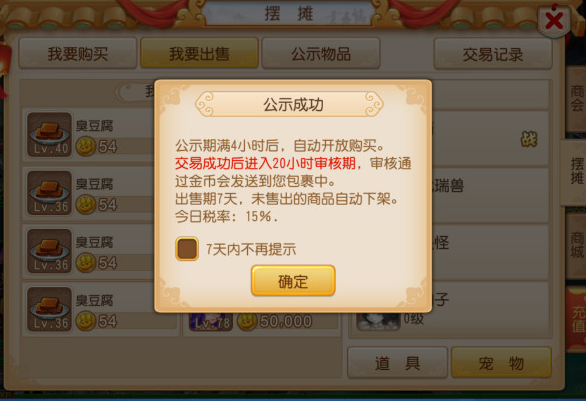Close the 摆摊 window with red X
Image resolution: width=586 pixels, height=401 pixels.
(554, 21)
